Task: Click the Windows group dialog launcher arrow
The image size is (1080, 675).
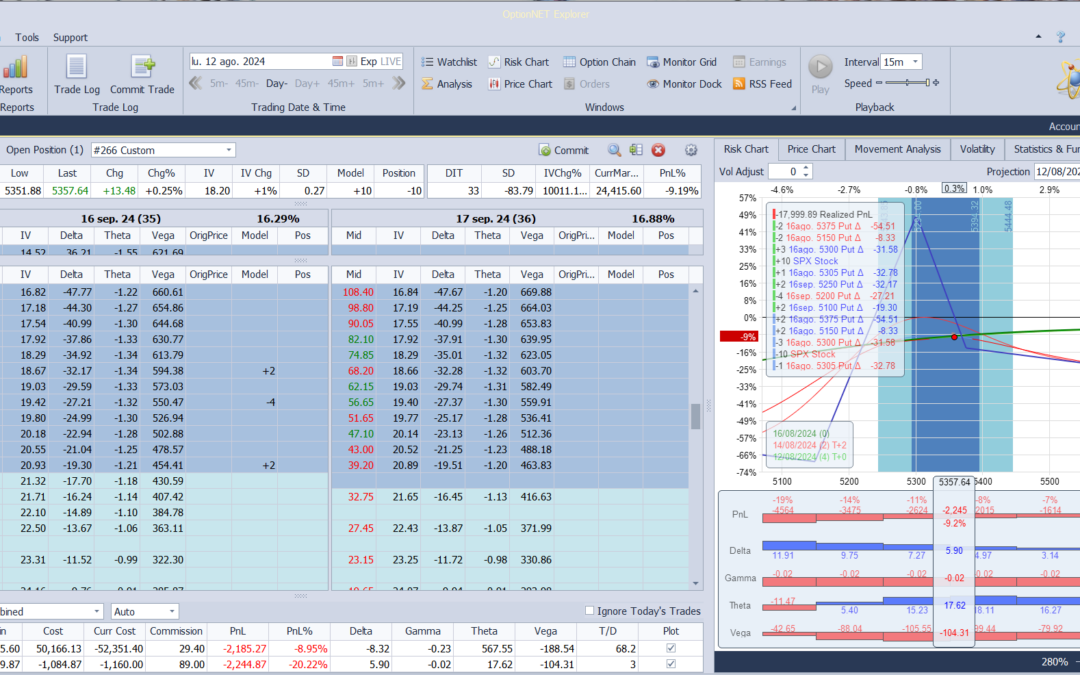Action: (793, 108)
